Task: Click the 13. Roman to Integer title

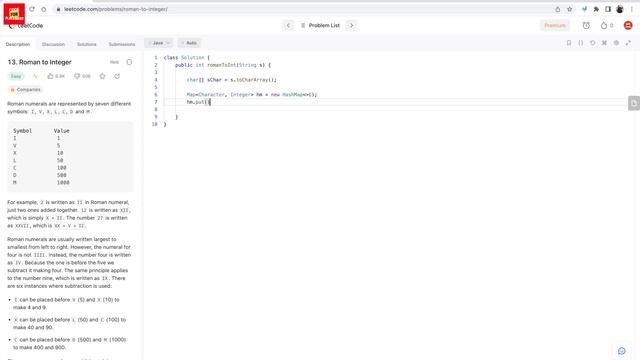Action: pyautogui.click(x=40, y=62)
